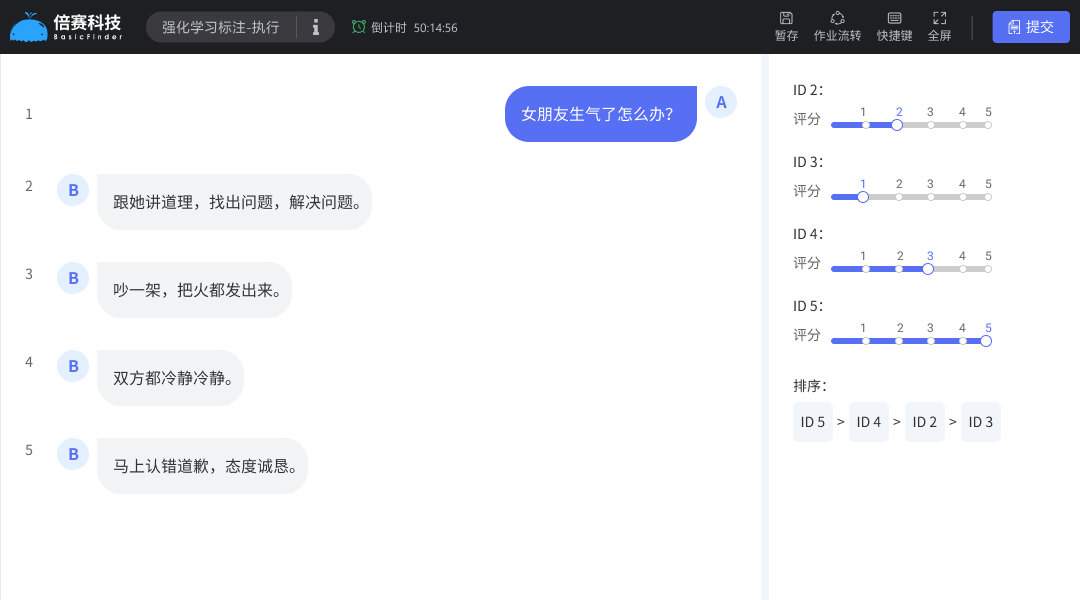Show 快捷键 keyboard shortcuts
This screenshot has height=600, width=1080.
pos(894,27)
